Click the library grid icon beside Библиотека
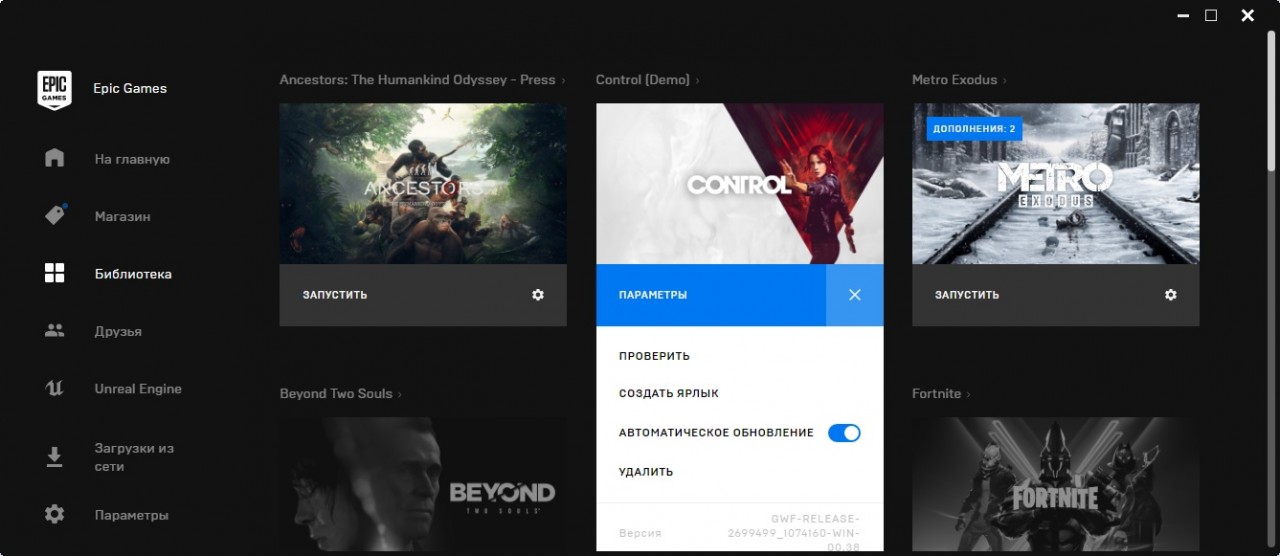The width and height of the screenshot is (1280, 556). (x=54, y=273)
